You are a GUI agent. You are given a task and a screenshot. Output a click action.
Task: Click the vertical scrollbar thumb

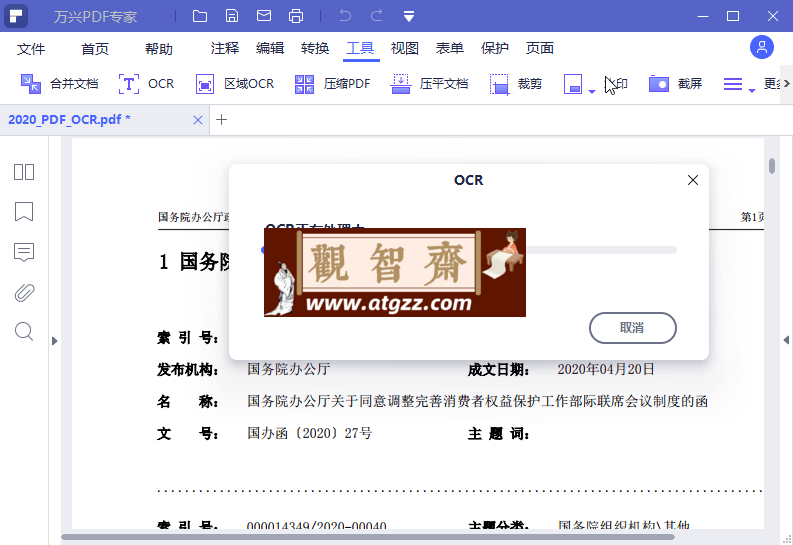(772, 165)
